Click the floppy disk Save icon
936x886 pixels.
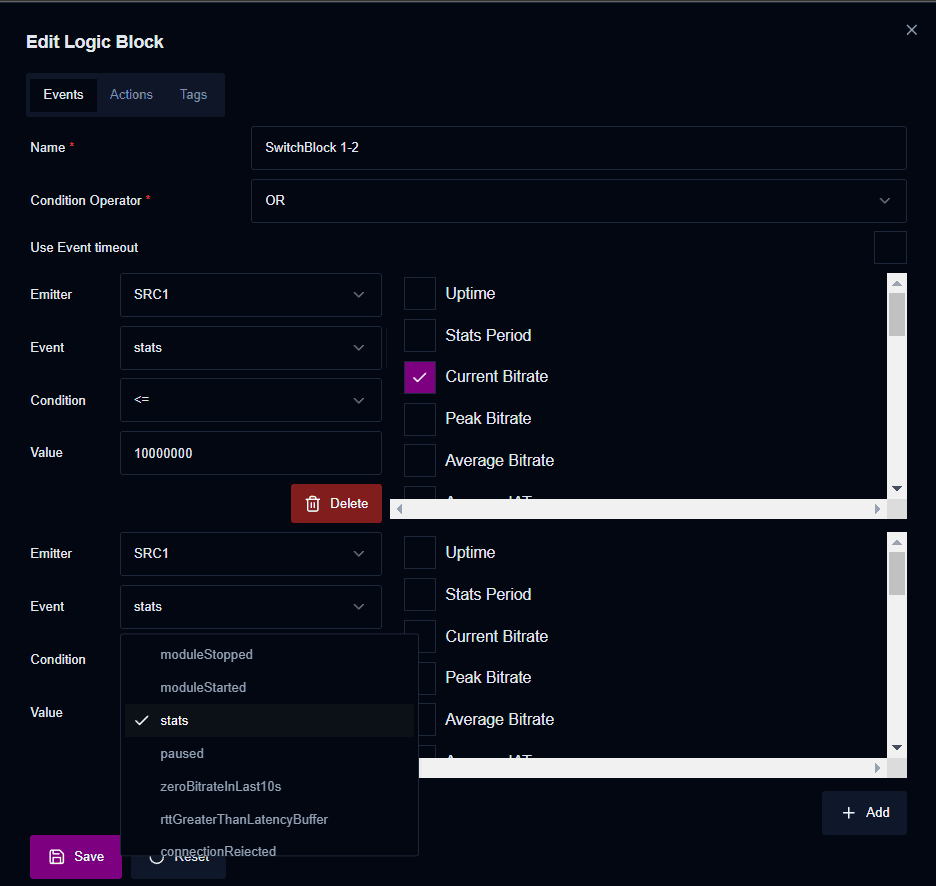pos(57,857)
